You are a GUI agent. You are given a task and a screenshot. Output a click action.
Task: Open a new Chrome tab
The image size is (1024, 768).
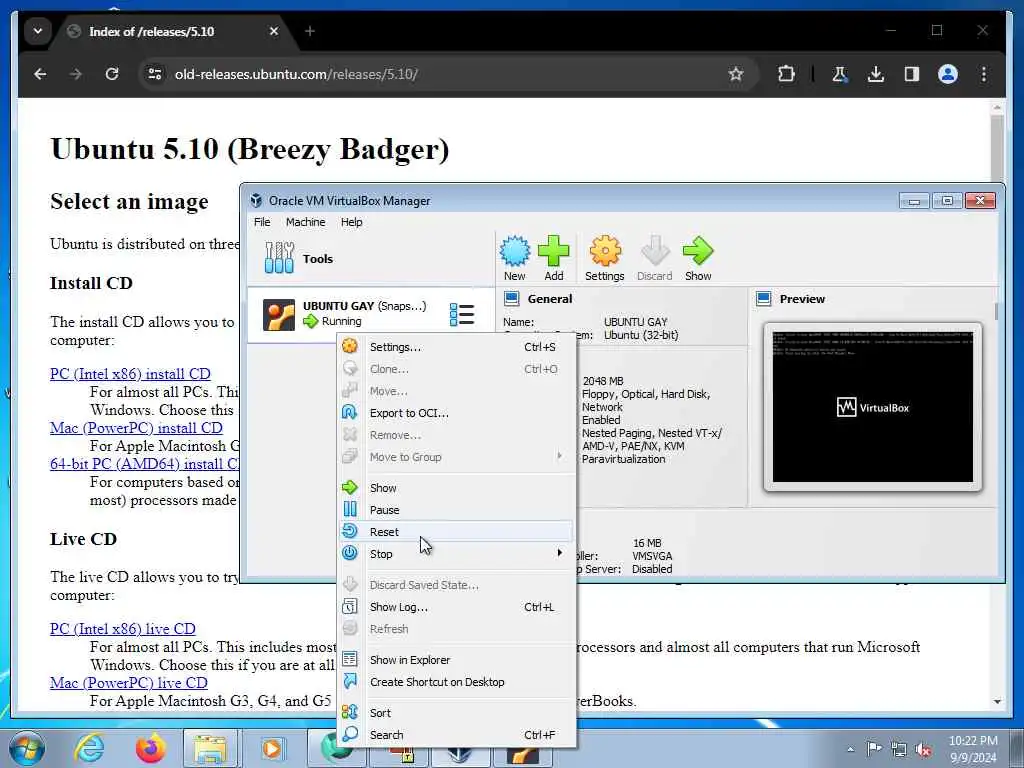(310, 31)
